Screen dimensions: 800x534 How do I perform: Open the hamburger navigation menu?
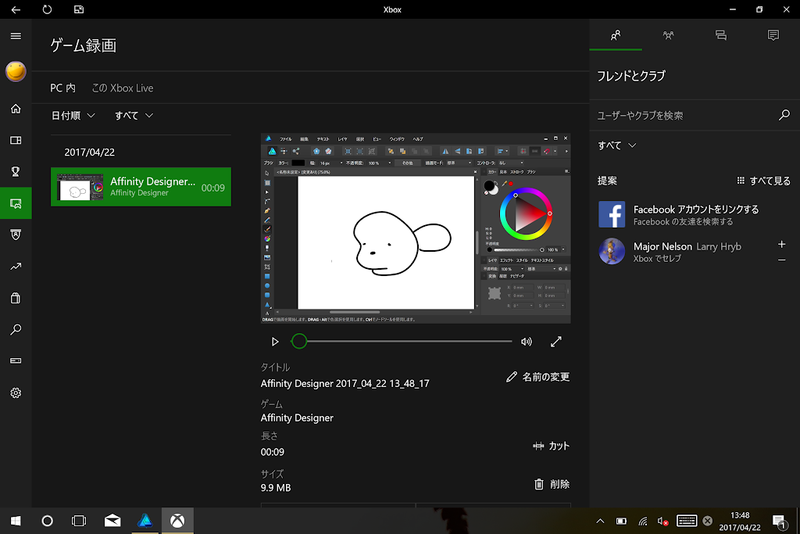pyautogui.click(x=16, y=36)
